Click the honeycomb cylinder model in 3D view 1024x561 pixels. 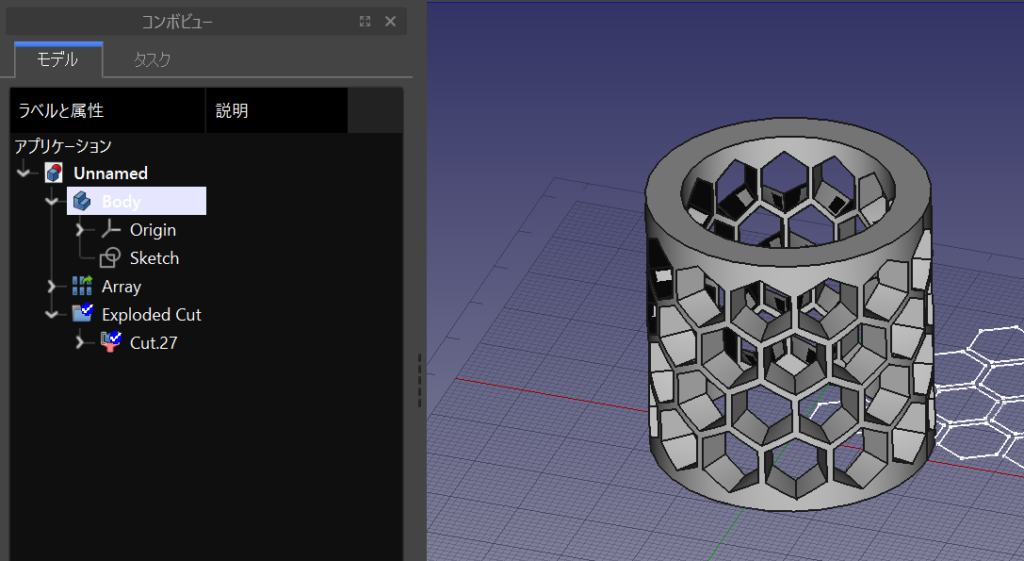(789, 313)
